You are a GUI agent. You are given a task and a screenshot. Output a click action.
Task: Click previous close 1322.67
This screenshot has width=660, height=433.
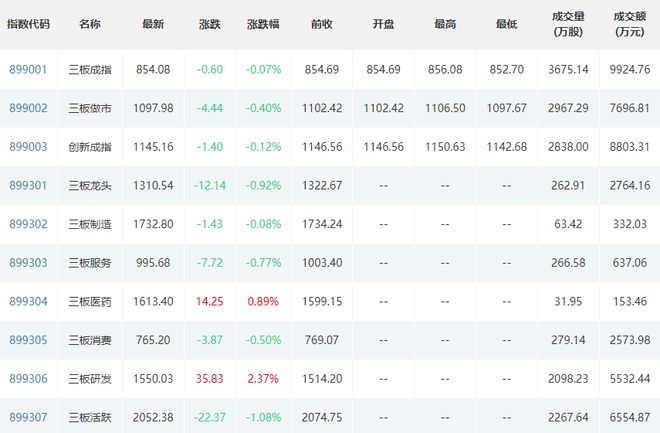322,186
